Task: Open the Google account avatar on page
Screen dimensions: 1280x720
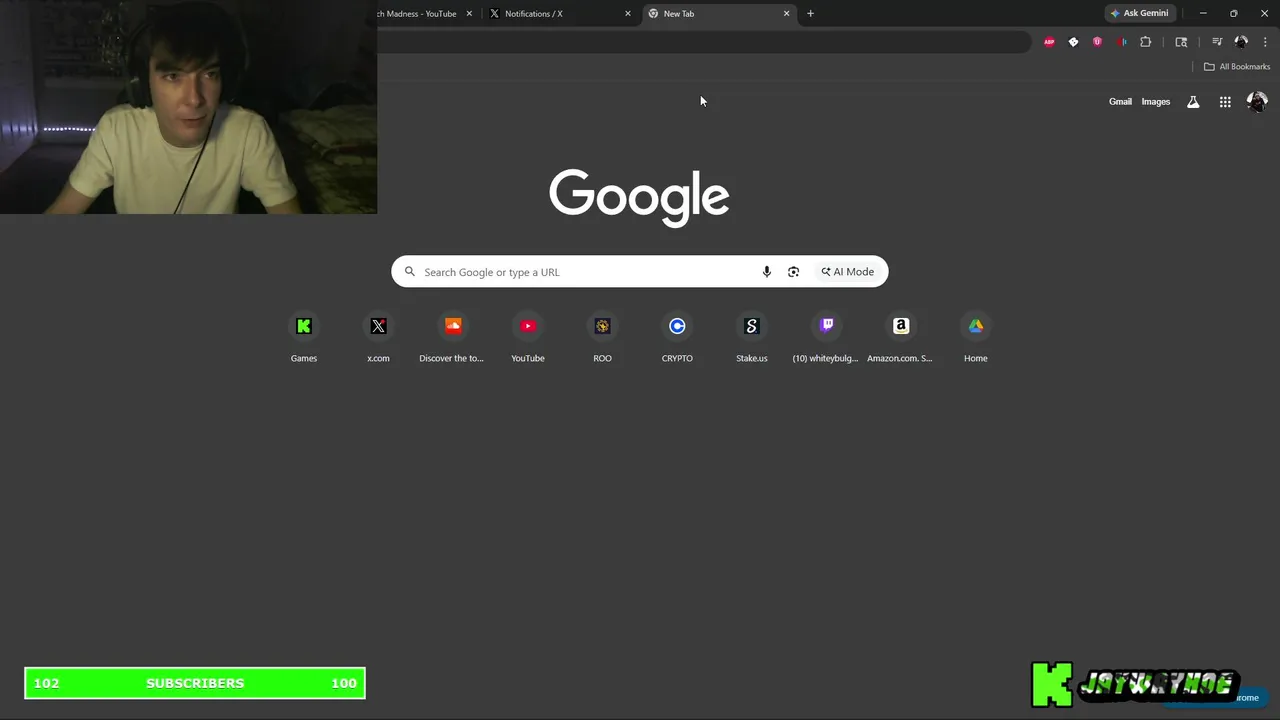Action: click(1257, 102)
